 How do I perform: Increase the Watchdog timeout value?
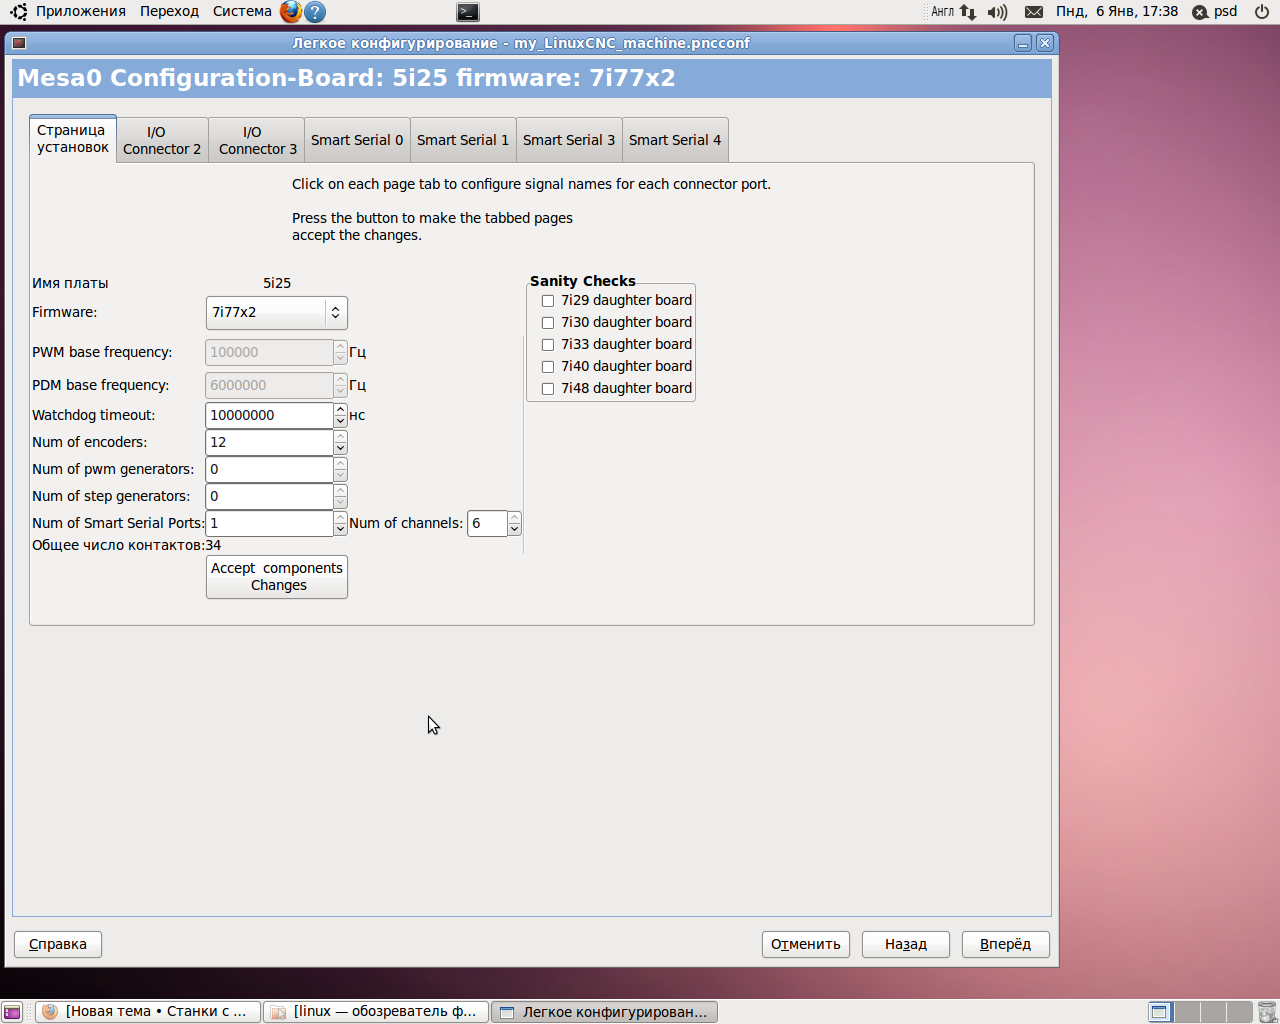coord(340,409)
